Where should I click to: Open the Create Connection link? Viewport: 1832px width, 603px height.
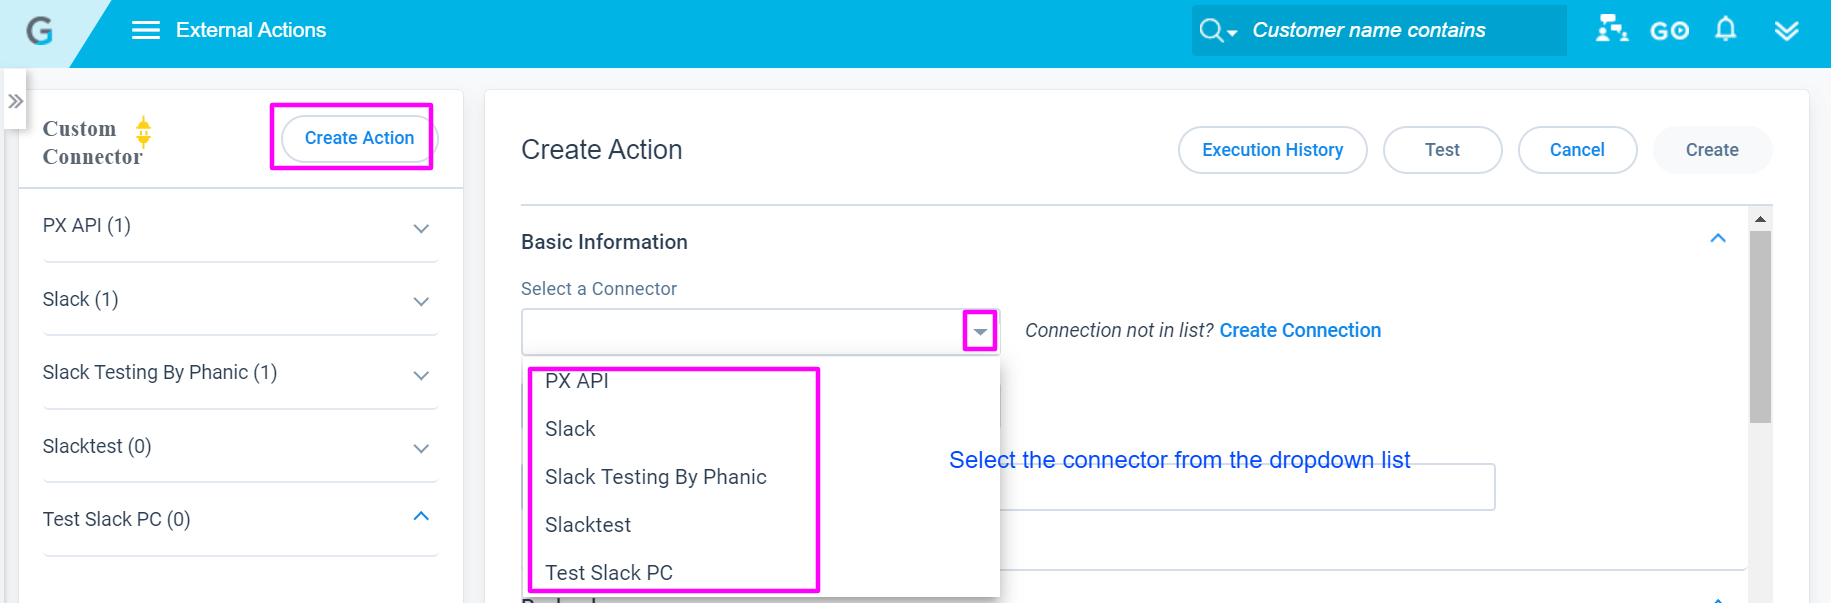click(1300, 330)
